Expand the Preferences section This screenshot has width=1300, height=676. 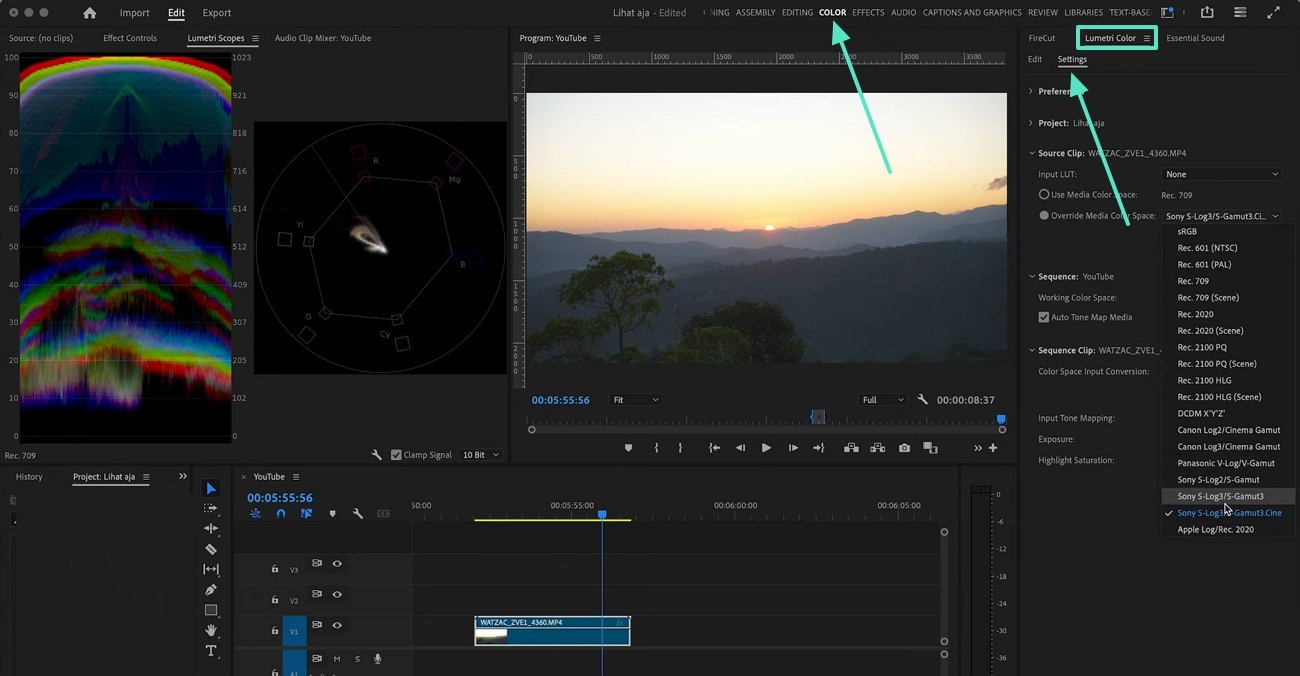[x=1031, y=92]
